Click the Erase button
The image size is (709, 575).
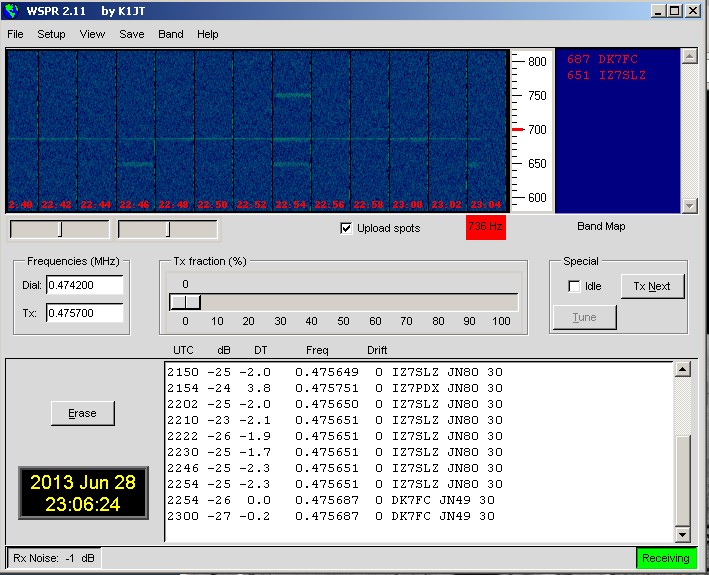coord(82,412)
